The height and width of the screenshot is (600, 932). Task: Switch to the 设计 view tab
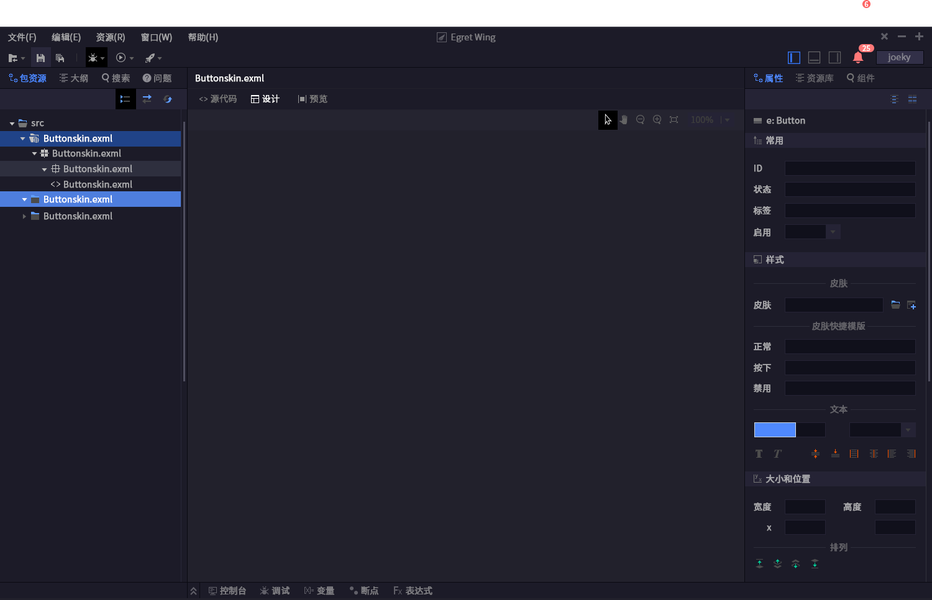tap(265, 99)
